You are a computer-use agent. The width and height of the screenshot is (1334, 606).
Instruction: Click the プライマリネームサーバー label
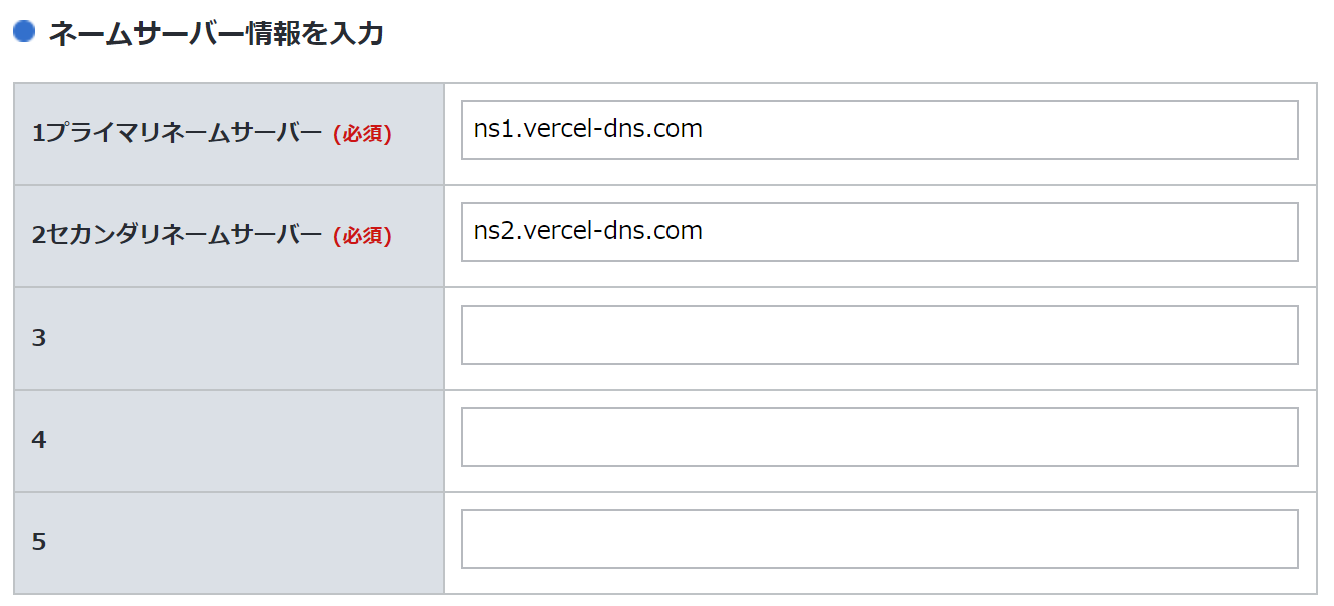(184, 133)
